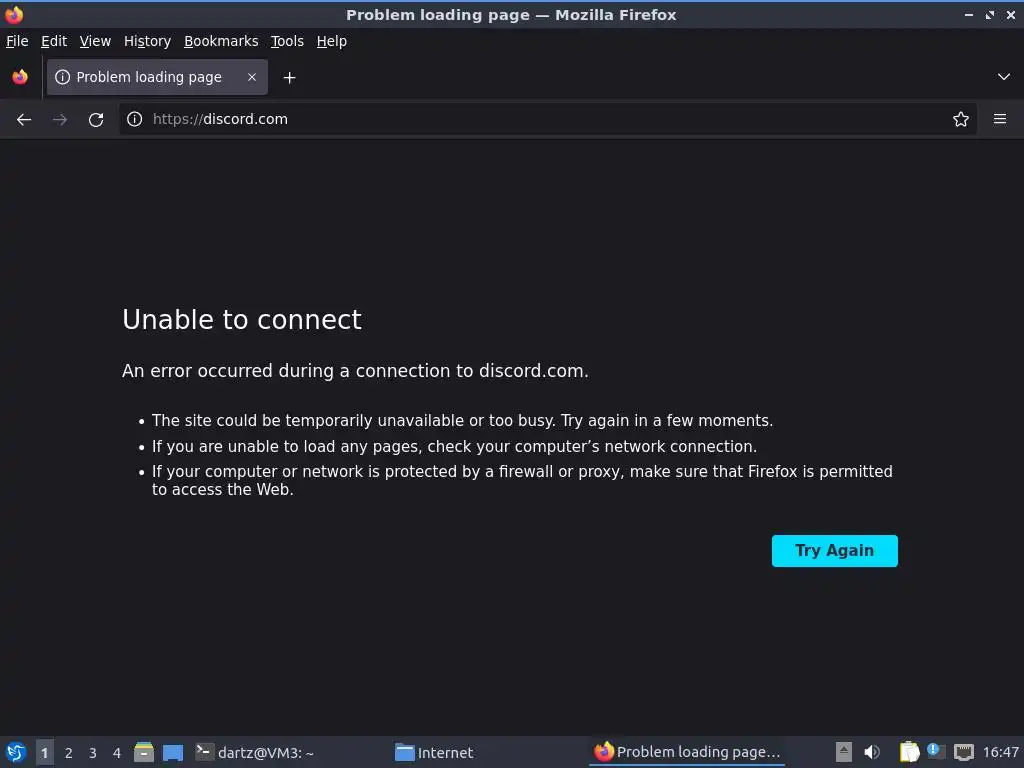The height and width of the screenshot is (768, 1024).
Task: Open the Bookmarks menu
Action: click(x=221, y=41)
